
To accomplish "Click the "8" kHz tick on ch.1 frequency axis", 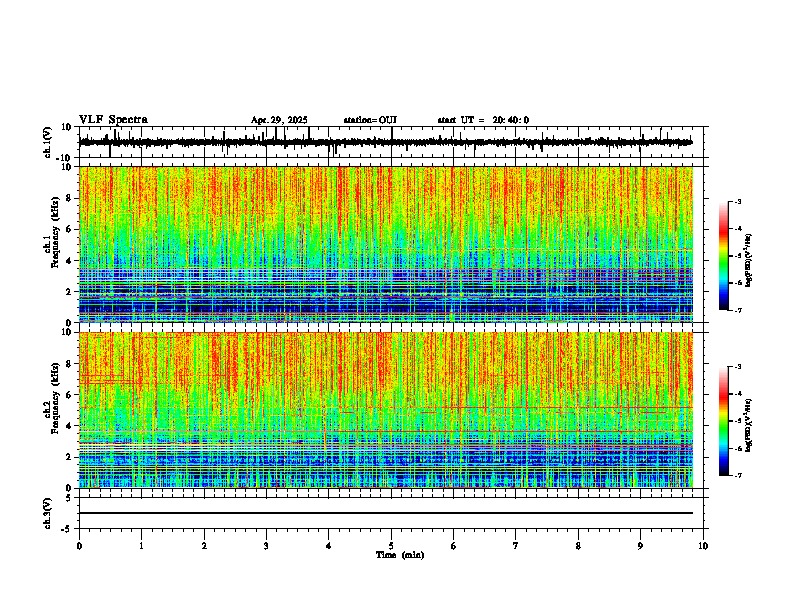I will click(69, 198).
